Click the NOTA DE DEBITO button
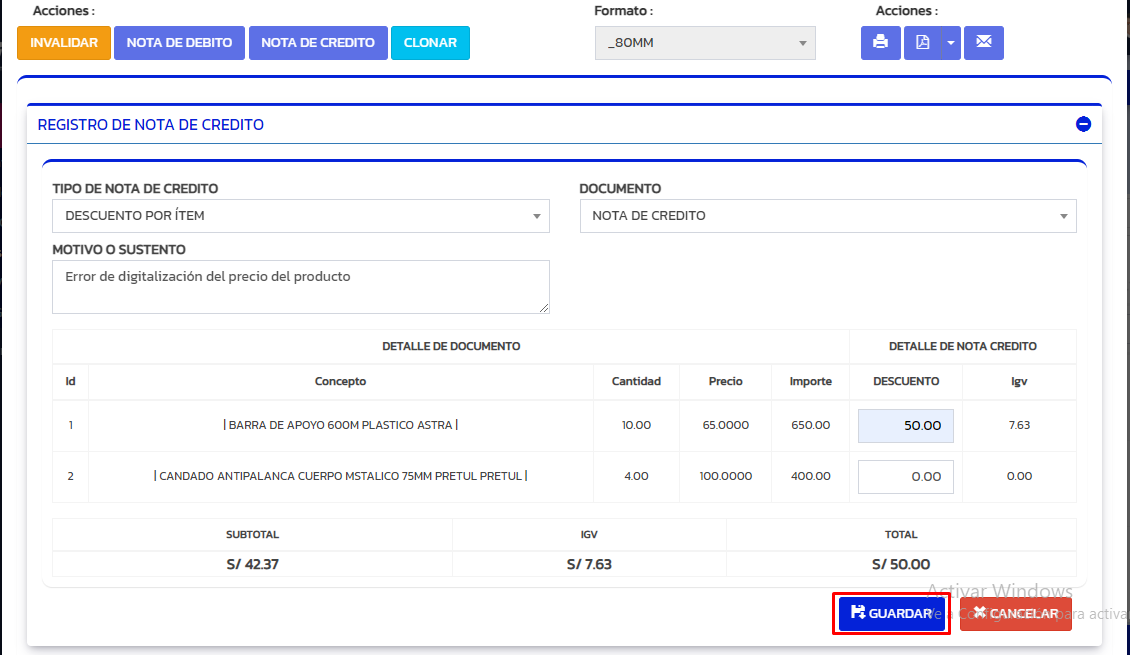The width and height of the screenshot is (1130, 655). click(179, 43)
